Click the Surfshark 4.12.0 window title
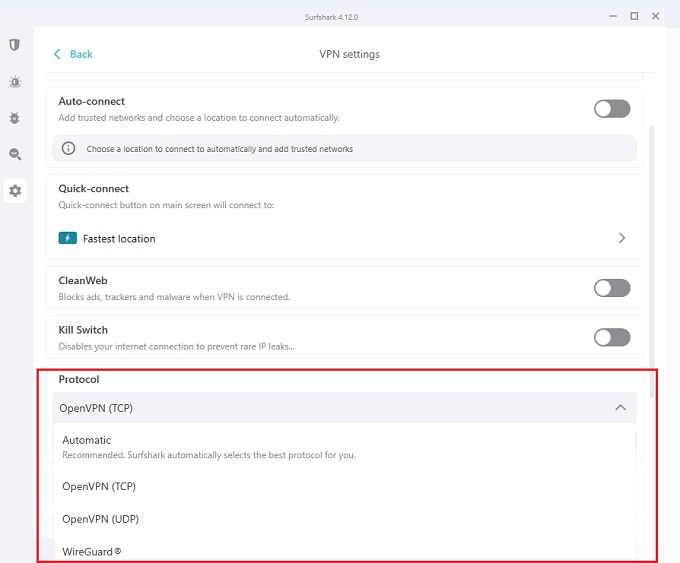This screenshot has width=680, height=563. 331,17
